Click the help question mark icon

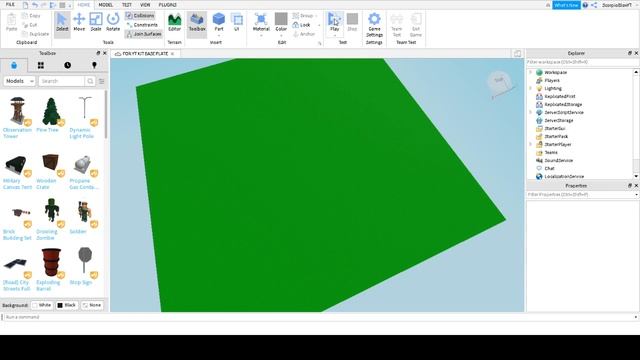tap(585, 5)
